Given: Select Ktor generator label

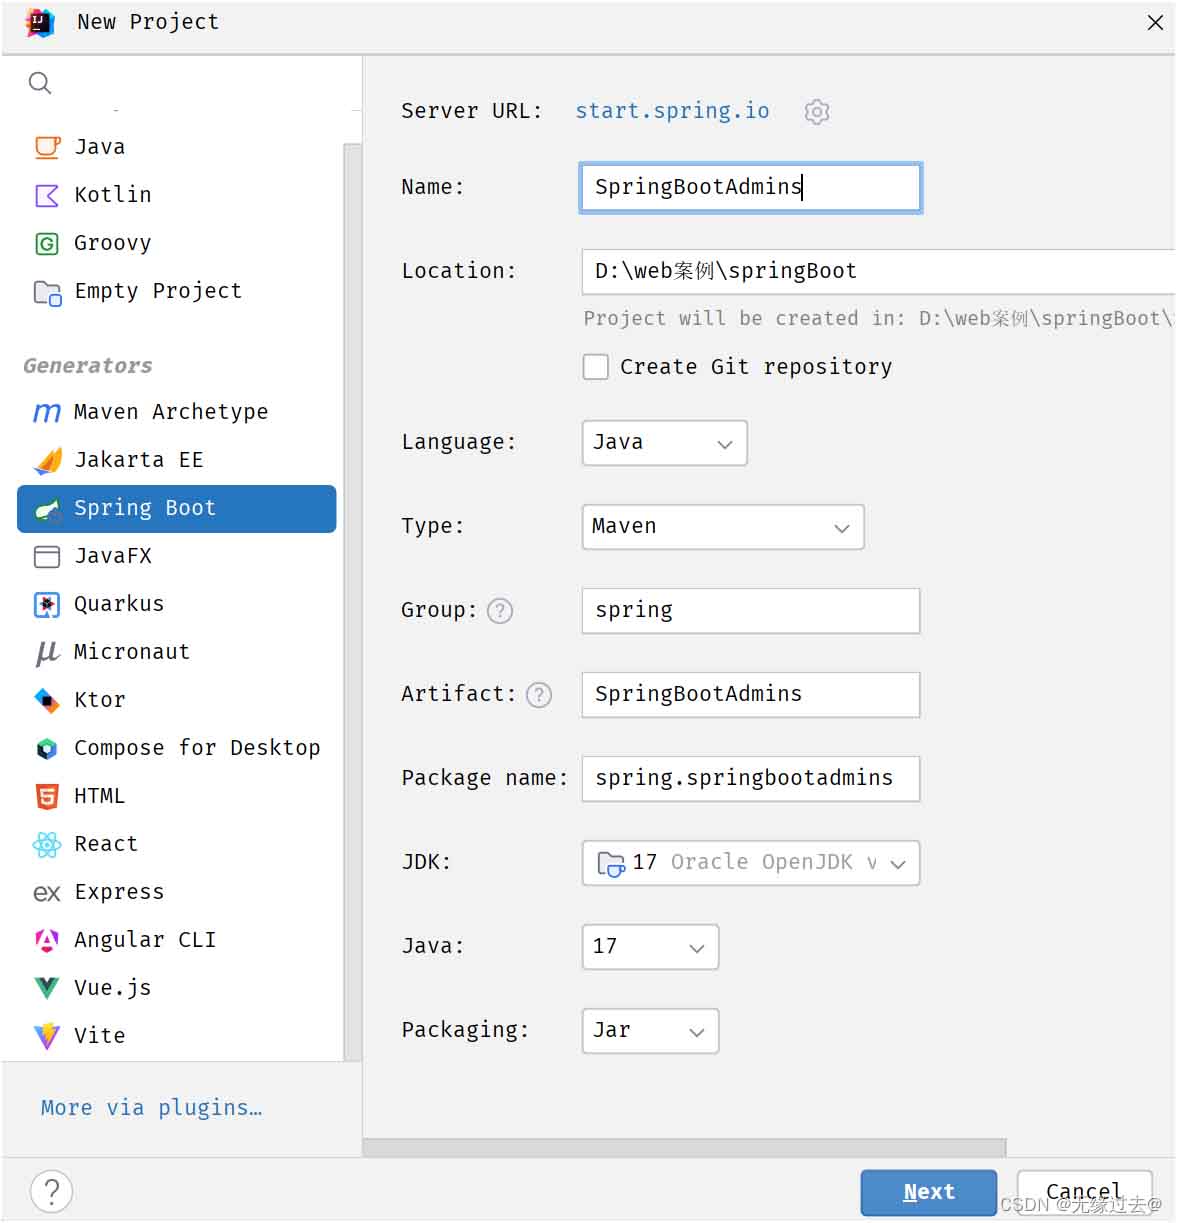Looking at the screenshot, I should coord(100,700).
